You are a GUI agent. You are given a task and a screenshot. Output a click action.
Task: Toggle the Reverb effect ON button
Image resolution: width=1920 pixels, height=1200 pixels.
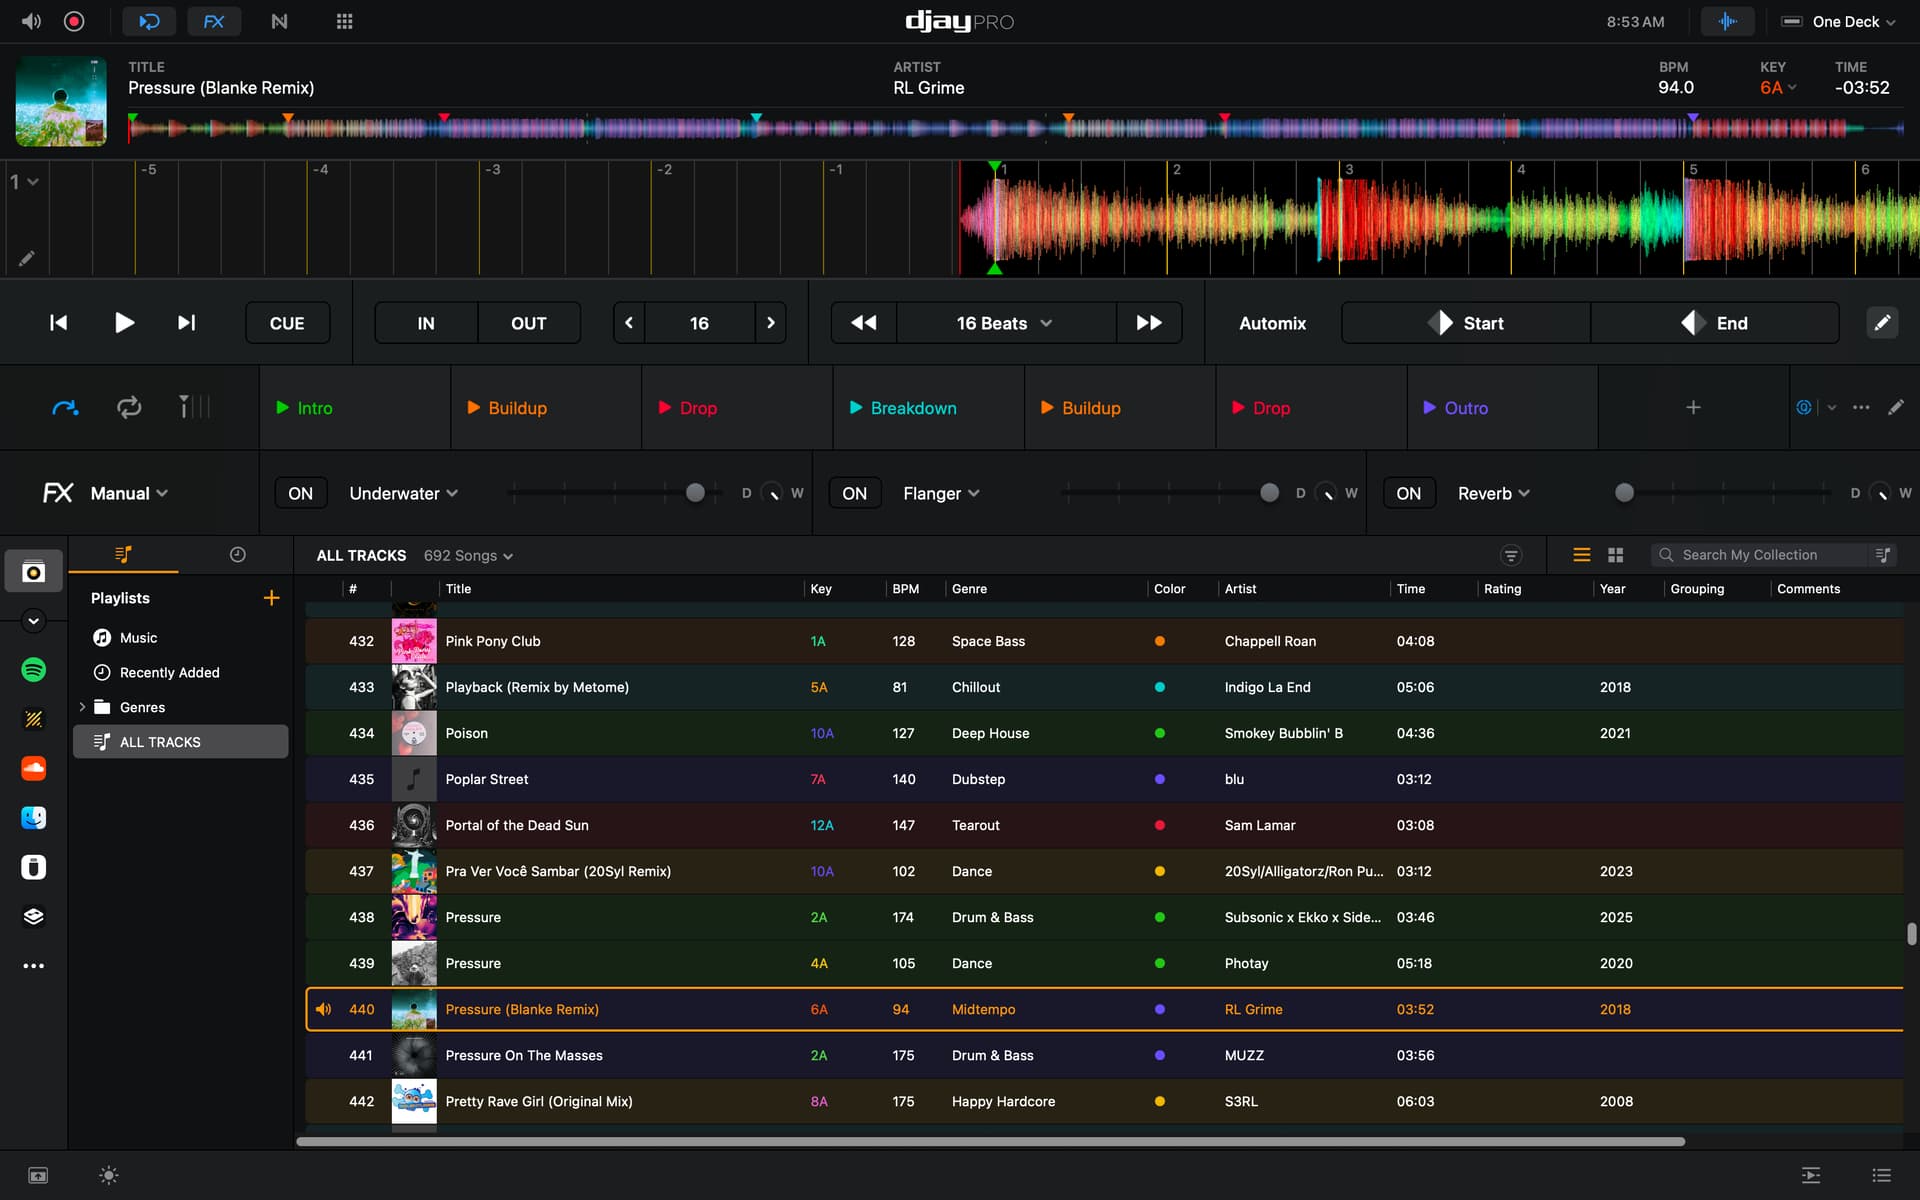[x=1408, y=493]
